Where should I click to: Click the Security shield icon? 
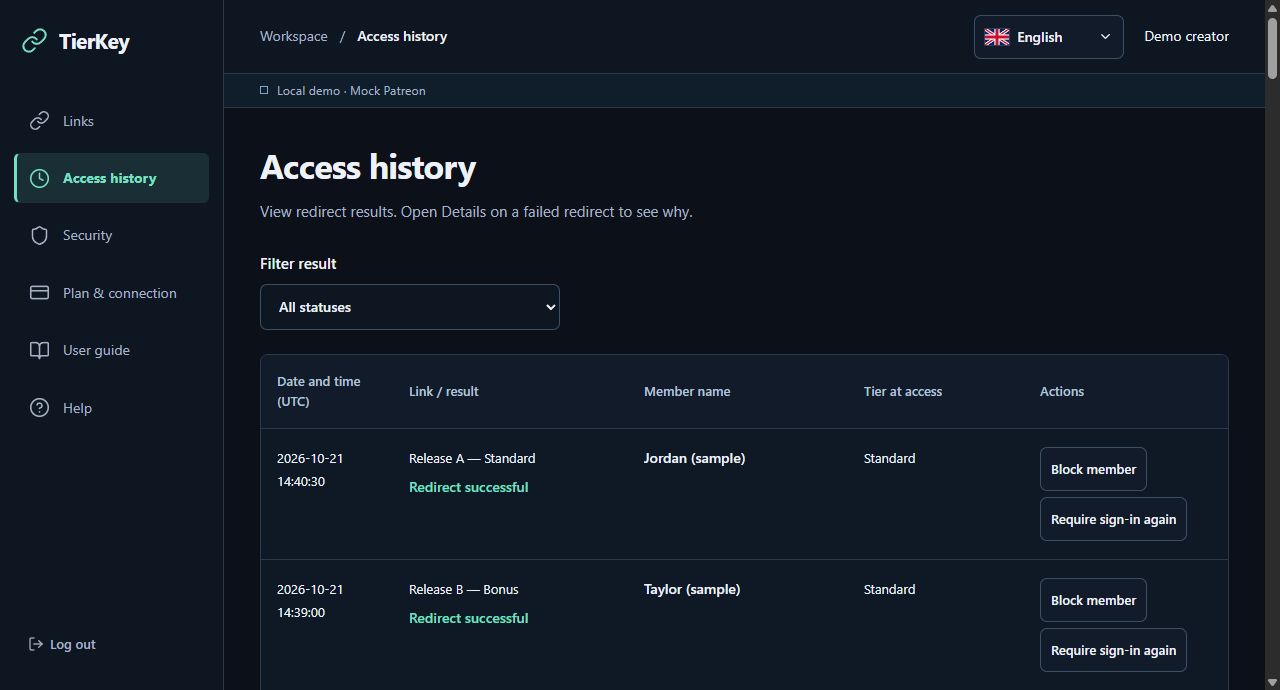[39, 235]
